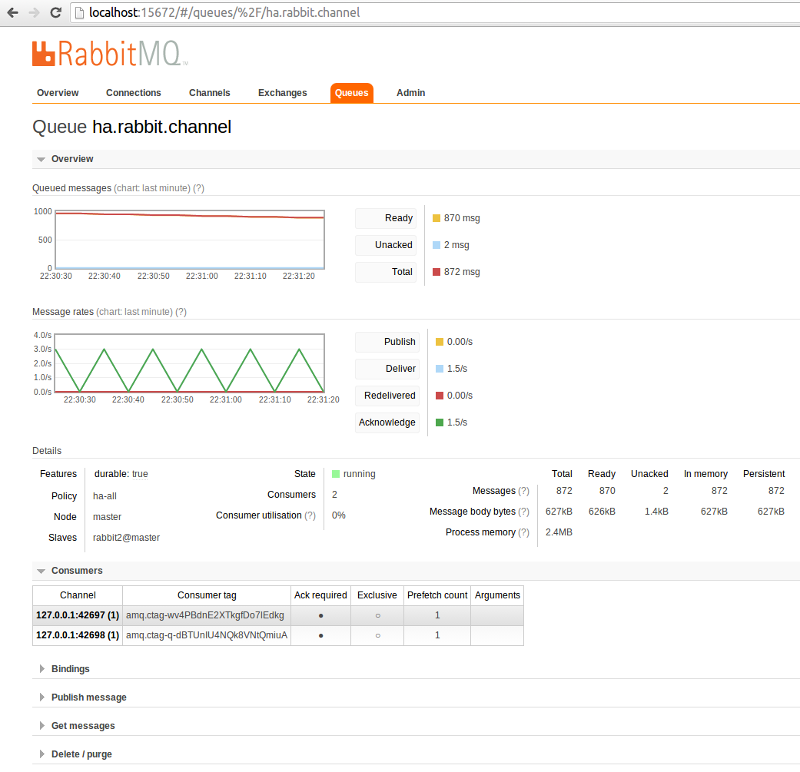Image resolution: width=800 pixels, height=772 pixels.
Task: Click the 'durable: true' feature text
Action: 121,474
